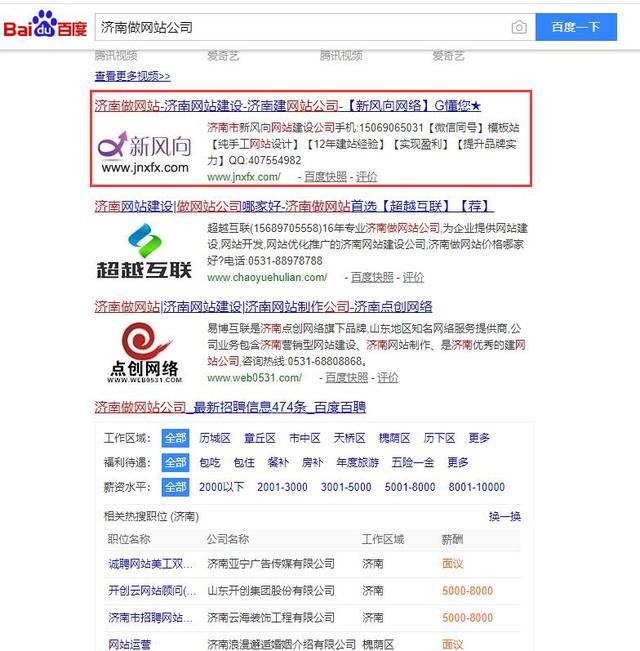Click the Baidu logo
This screenshot has width=640, height=651.
(45, 24)
